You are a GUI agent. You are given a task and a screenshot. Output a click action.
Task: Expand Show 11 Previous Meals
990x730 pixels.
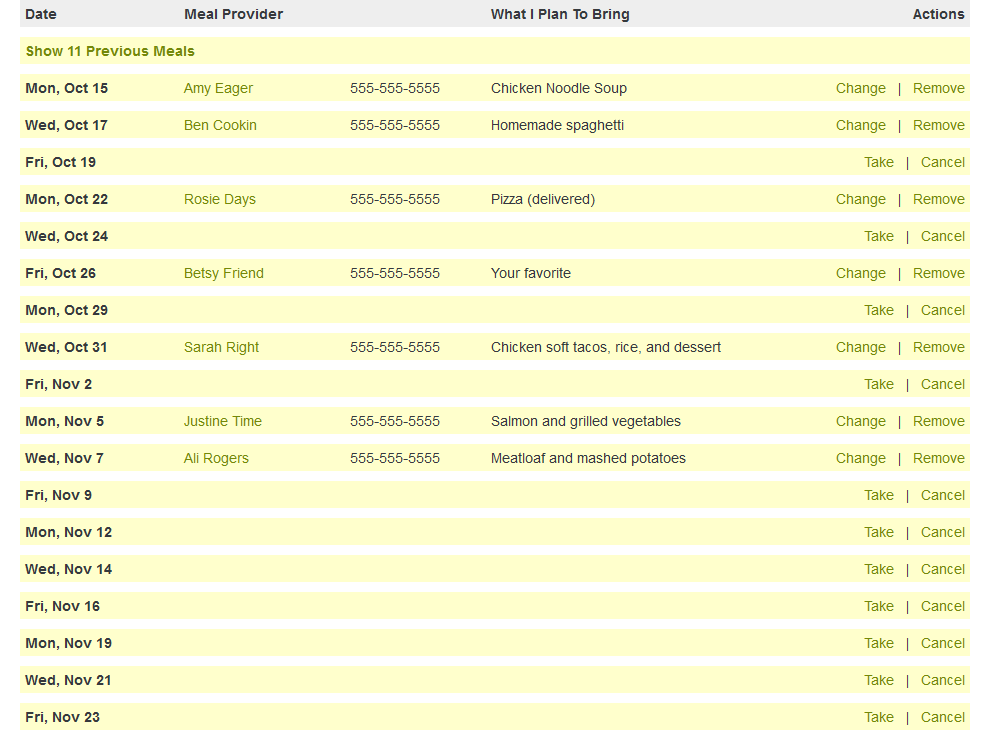(x=110, y=51)
